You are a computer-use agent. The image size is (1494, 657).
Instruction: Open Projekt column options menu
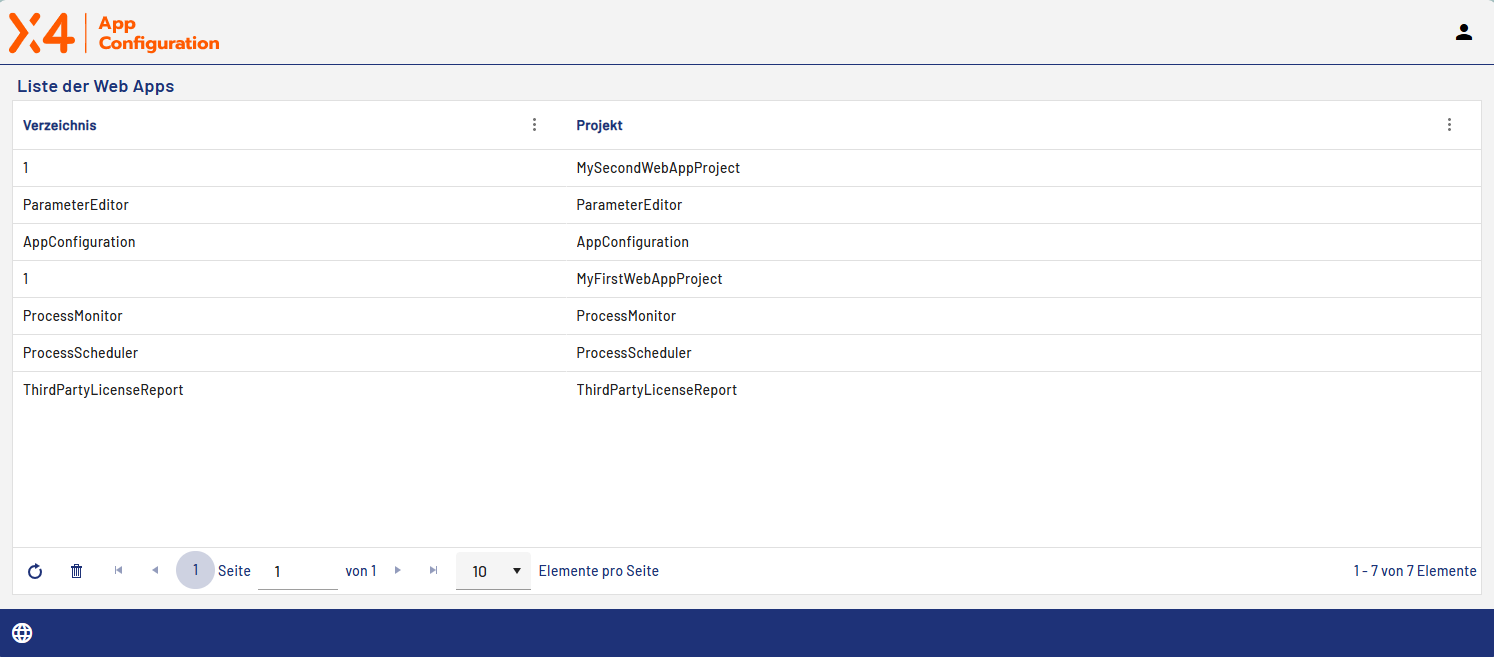coord(1449,125)
